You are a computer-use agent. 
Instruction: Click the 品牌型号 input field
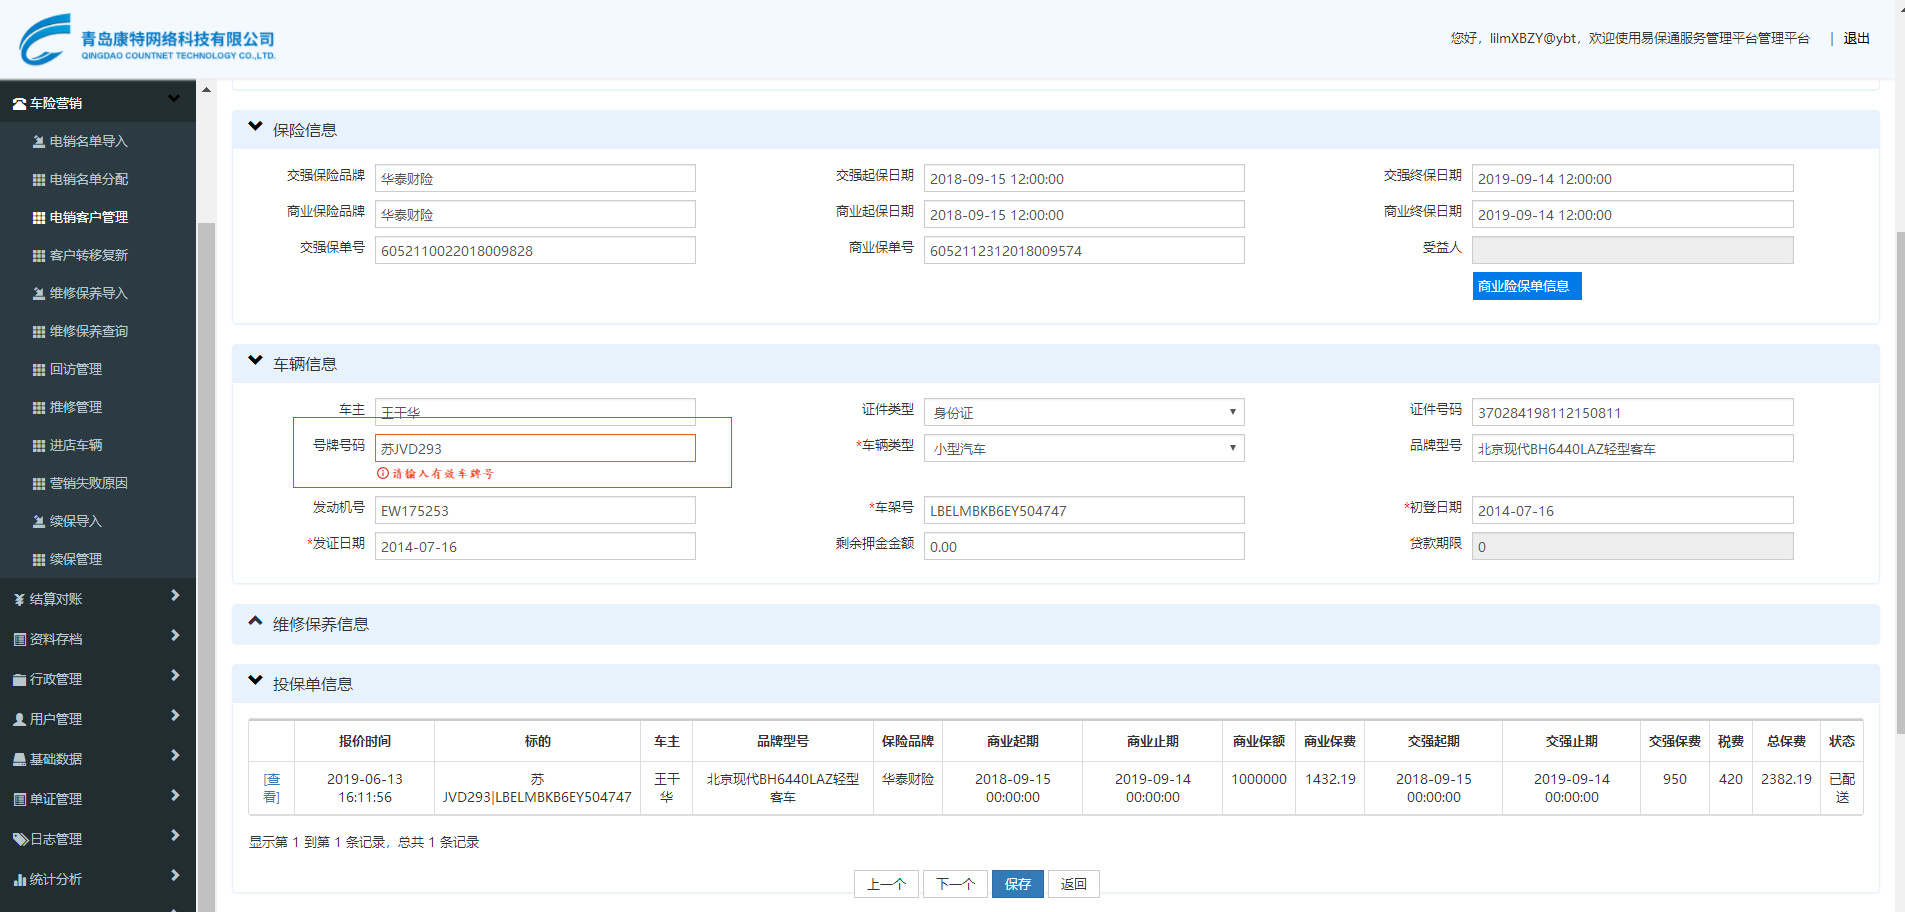pyautogui.click(x=1633, y=448)
